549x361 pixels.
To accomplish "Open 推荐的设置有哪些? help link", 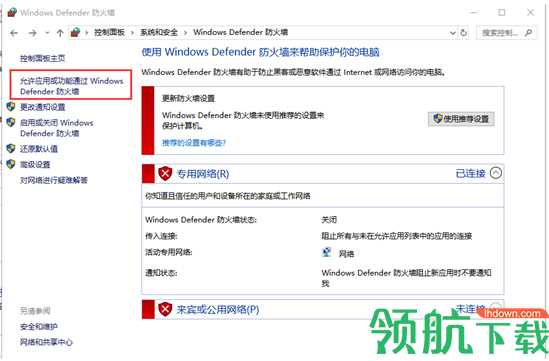I will click(x=194, y=143).
